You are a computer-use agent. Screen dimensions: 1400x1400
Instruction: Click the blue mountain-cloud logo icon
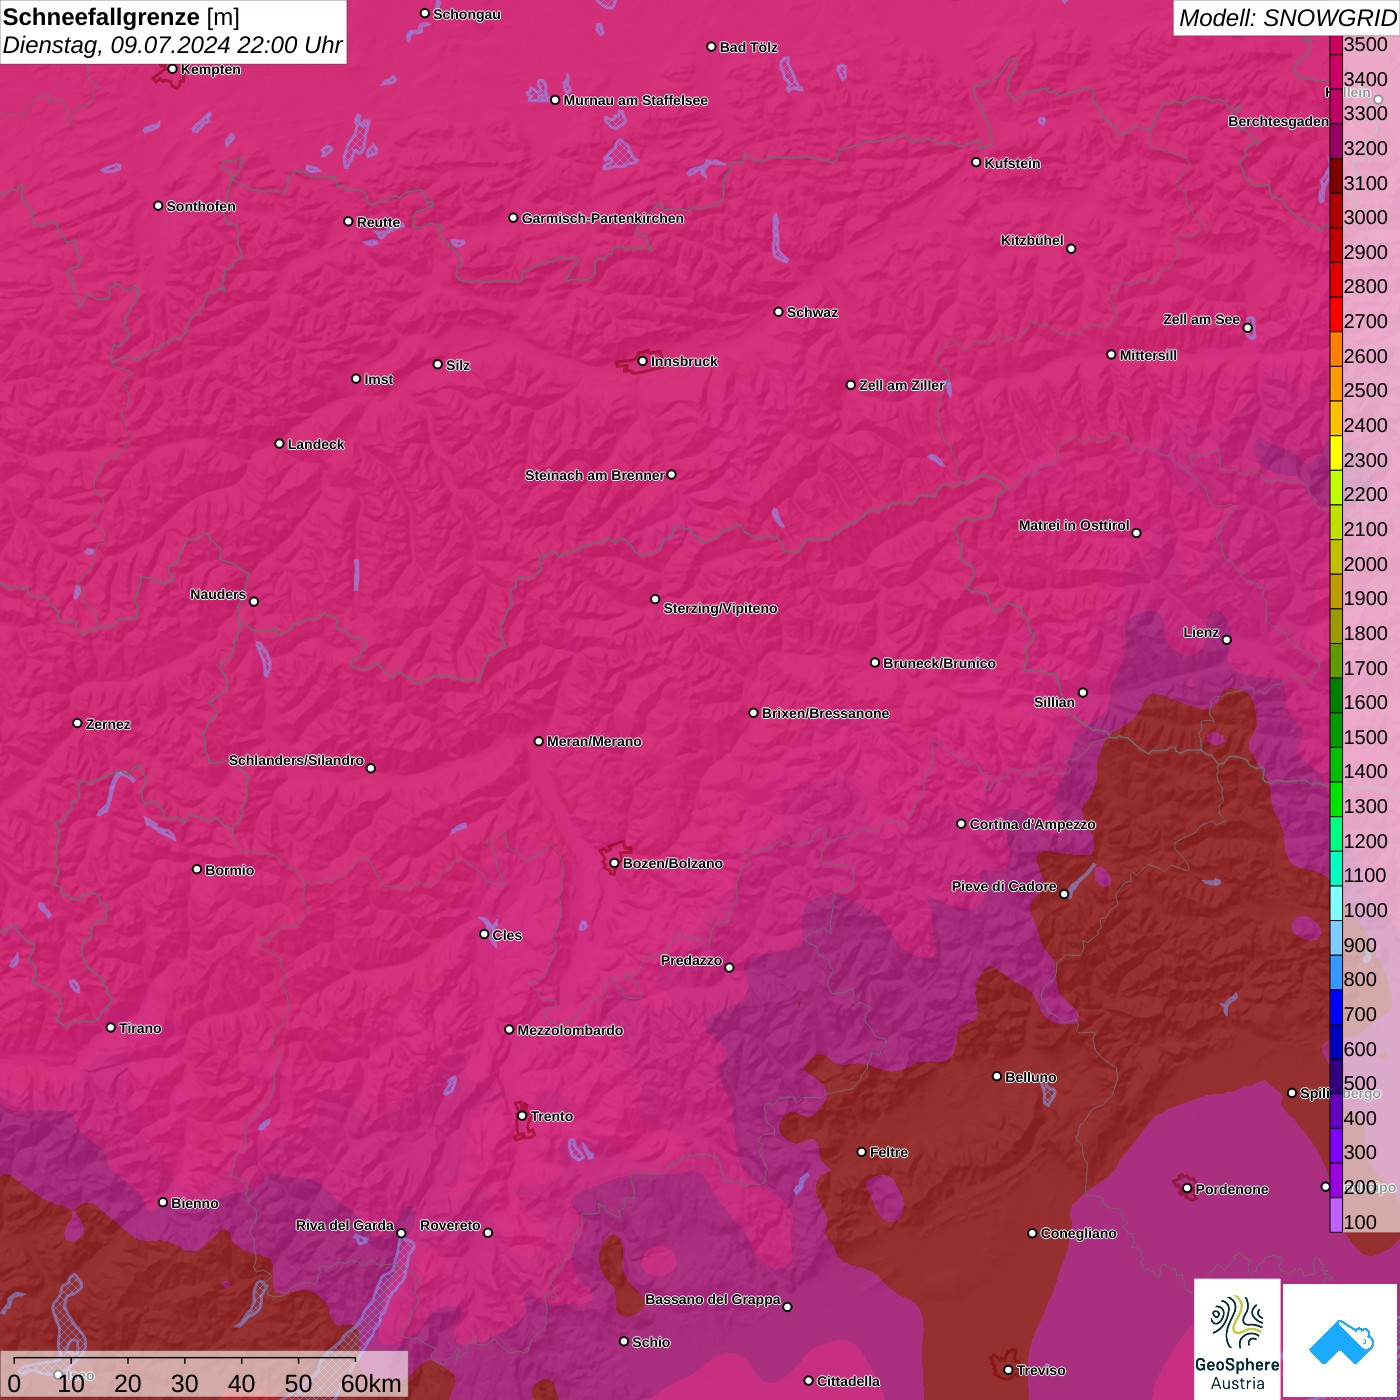[1341, 1341]
